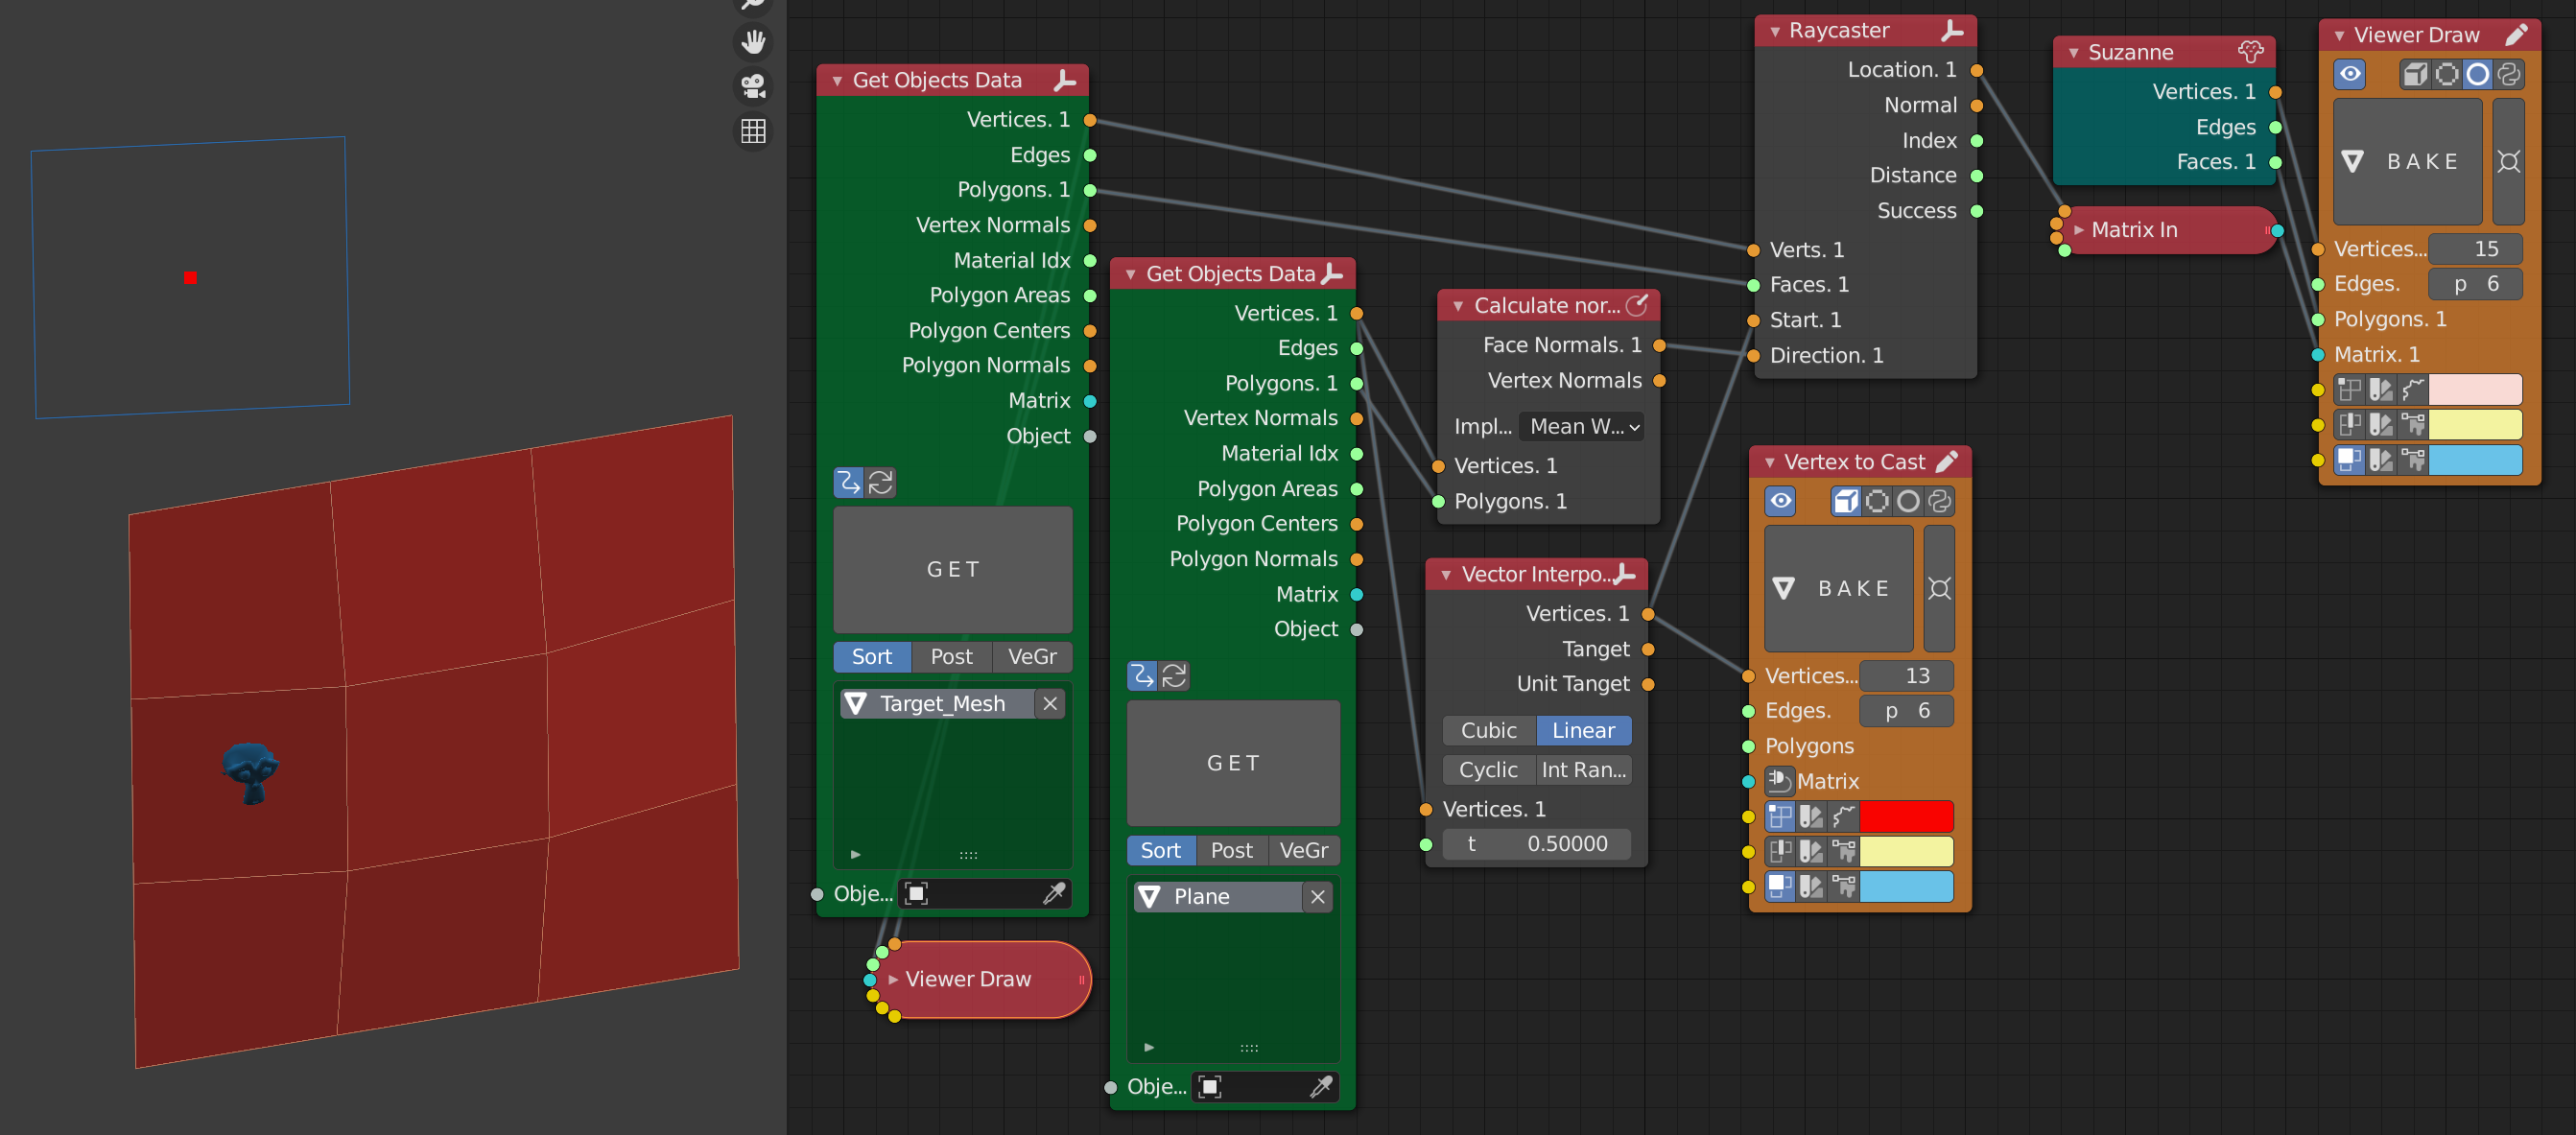Click the Cubic interpolation mode button
The height and width of the screenshot is (1135, 2576).
click(x=1488, y=729)
